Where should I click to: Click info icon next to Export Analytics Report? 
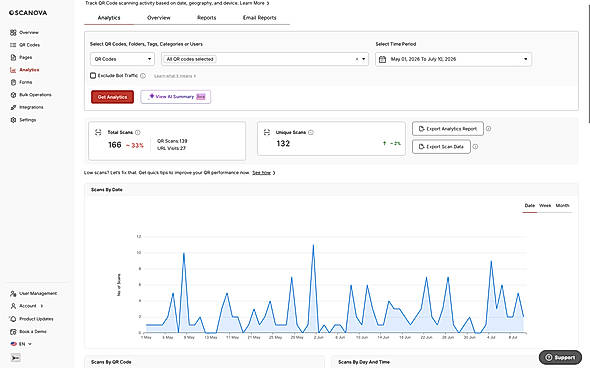coord(488,129)
